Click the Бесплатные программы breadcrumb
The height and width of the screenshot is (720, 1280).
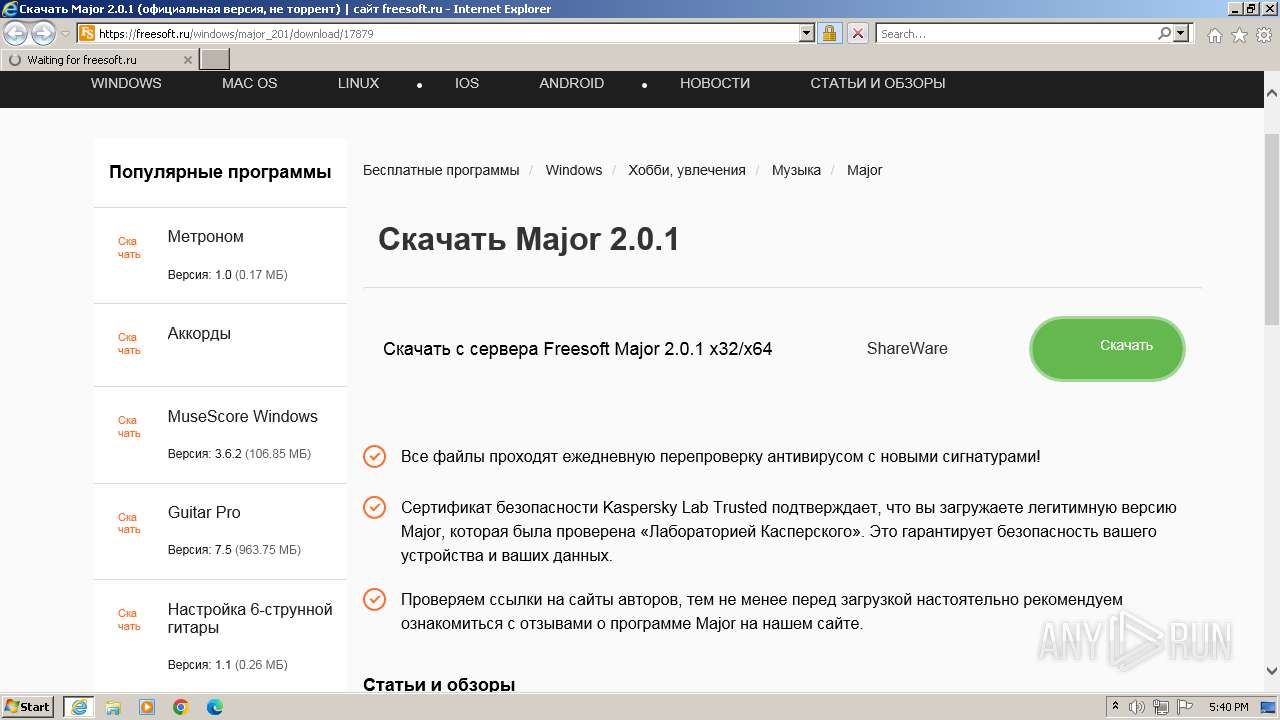click(441, 170)
